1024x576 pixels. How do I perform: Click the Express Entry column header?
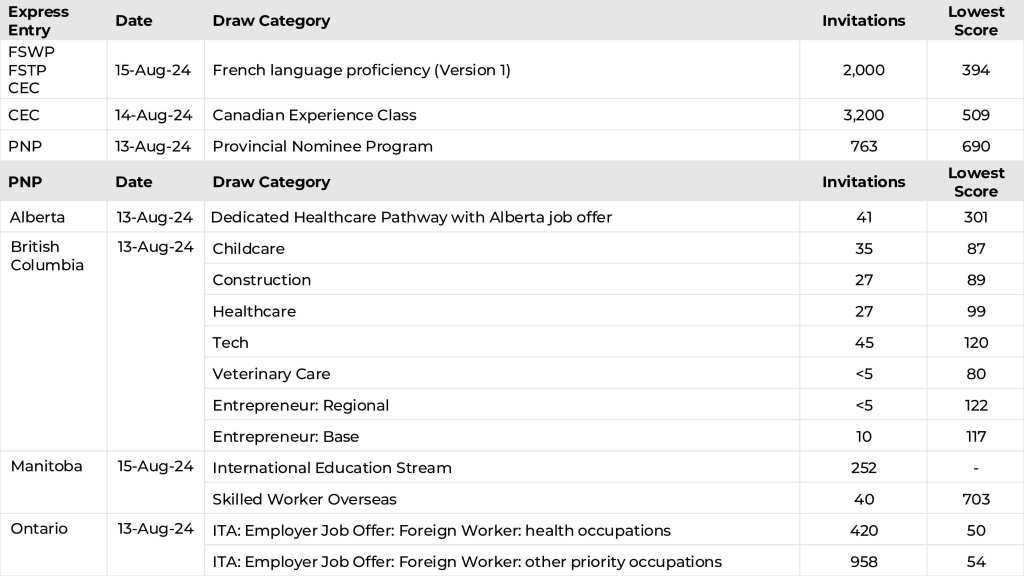coord(39,21)
